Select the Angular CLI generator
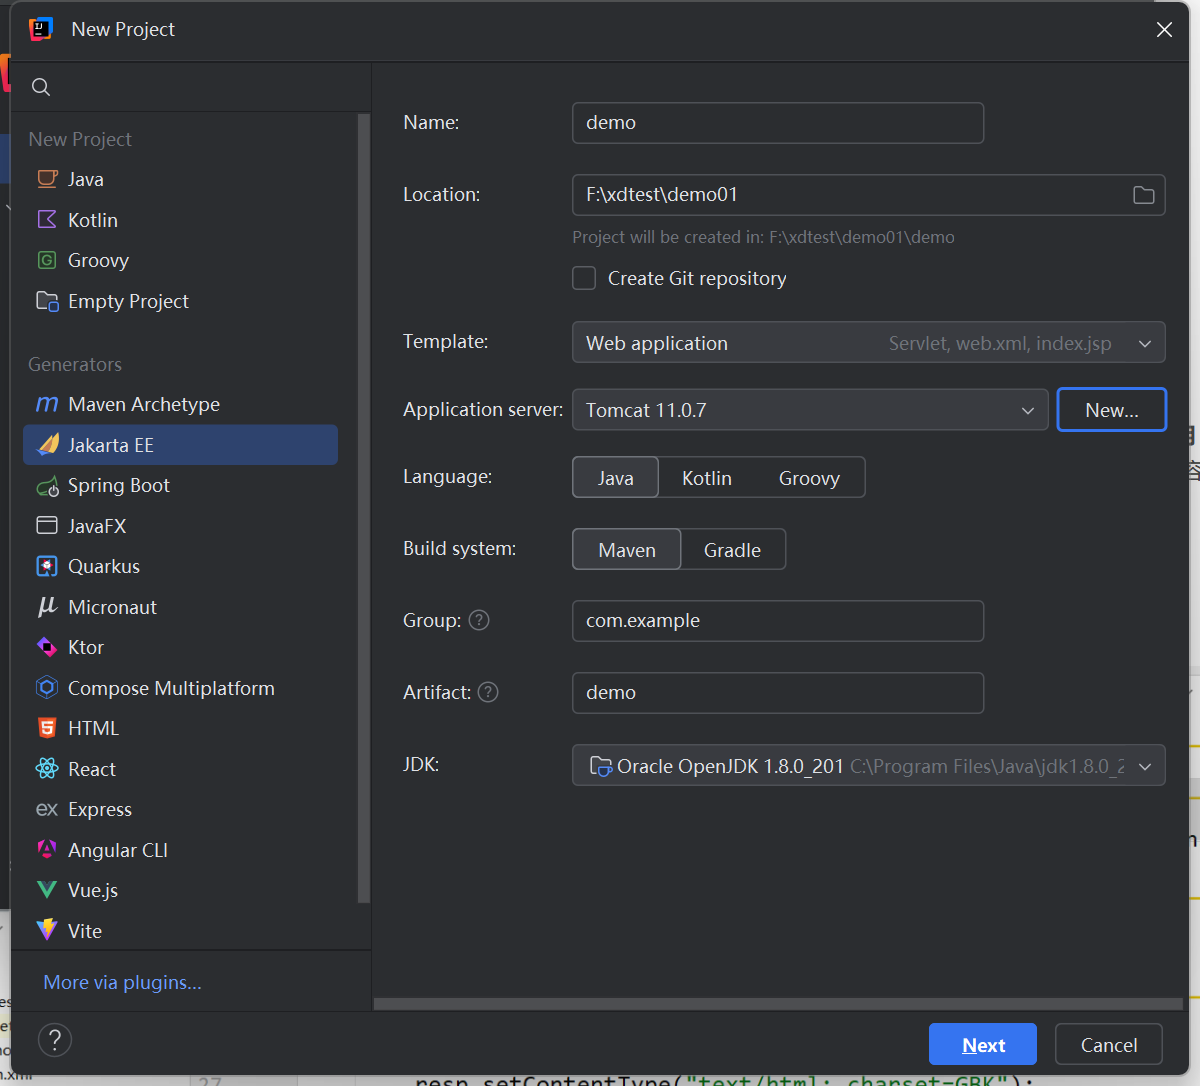 [180, 850]
